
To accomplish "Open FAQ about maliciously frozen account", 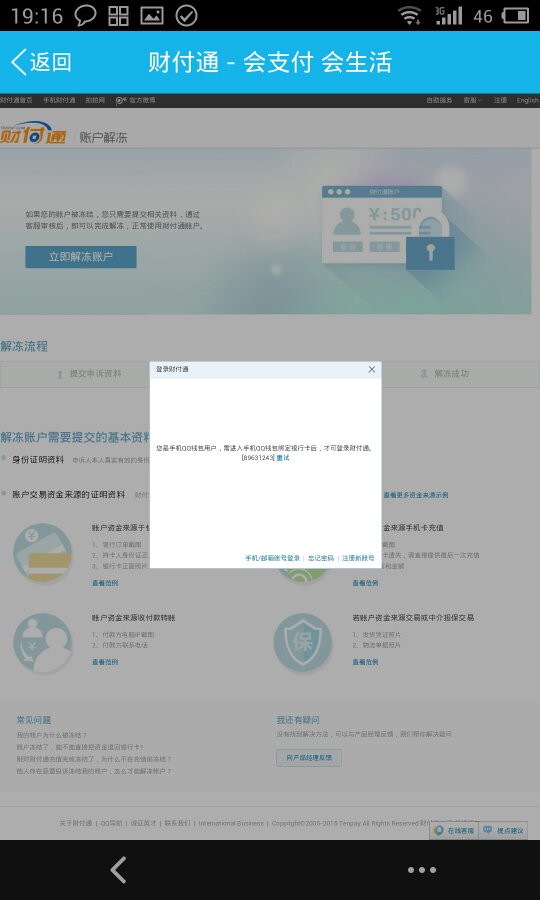I will 94,771.
